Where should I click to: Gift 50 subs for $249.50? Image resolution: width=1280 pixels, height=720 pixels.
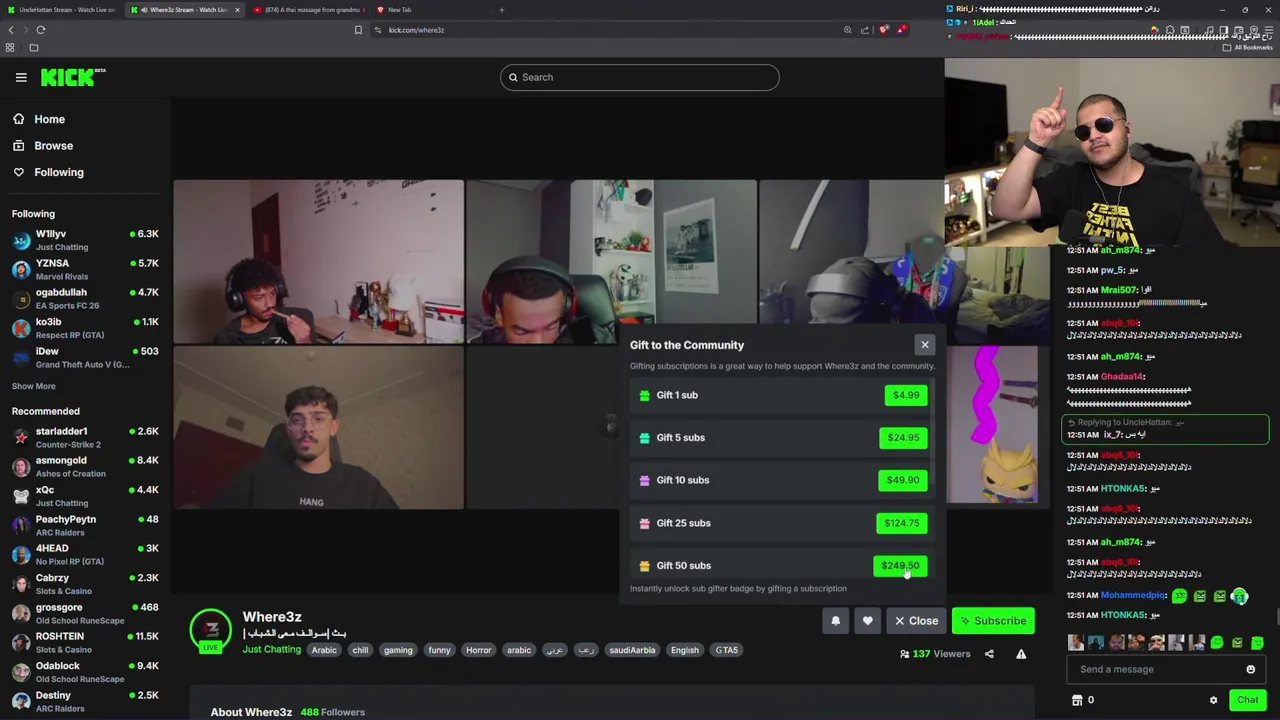(x=900, y=566)
